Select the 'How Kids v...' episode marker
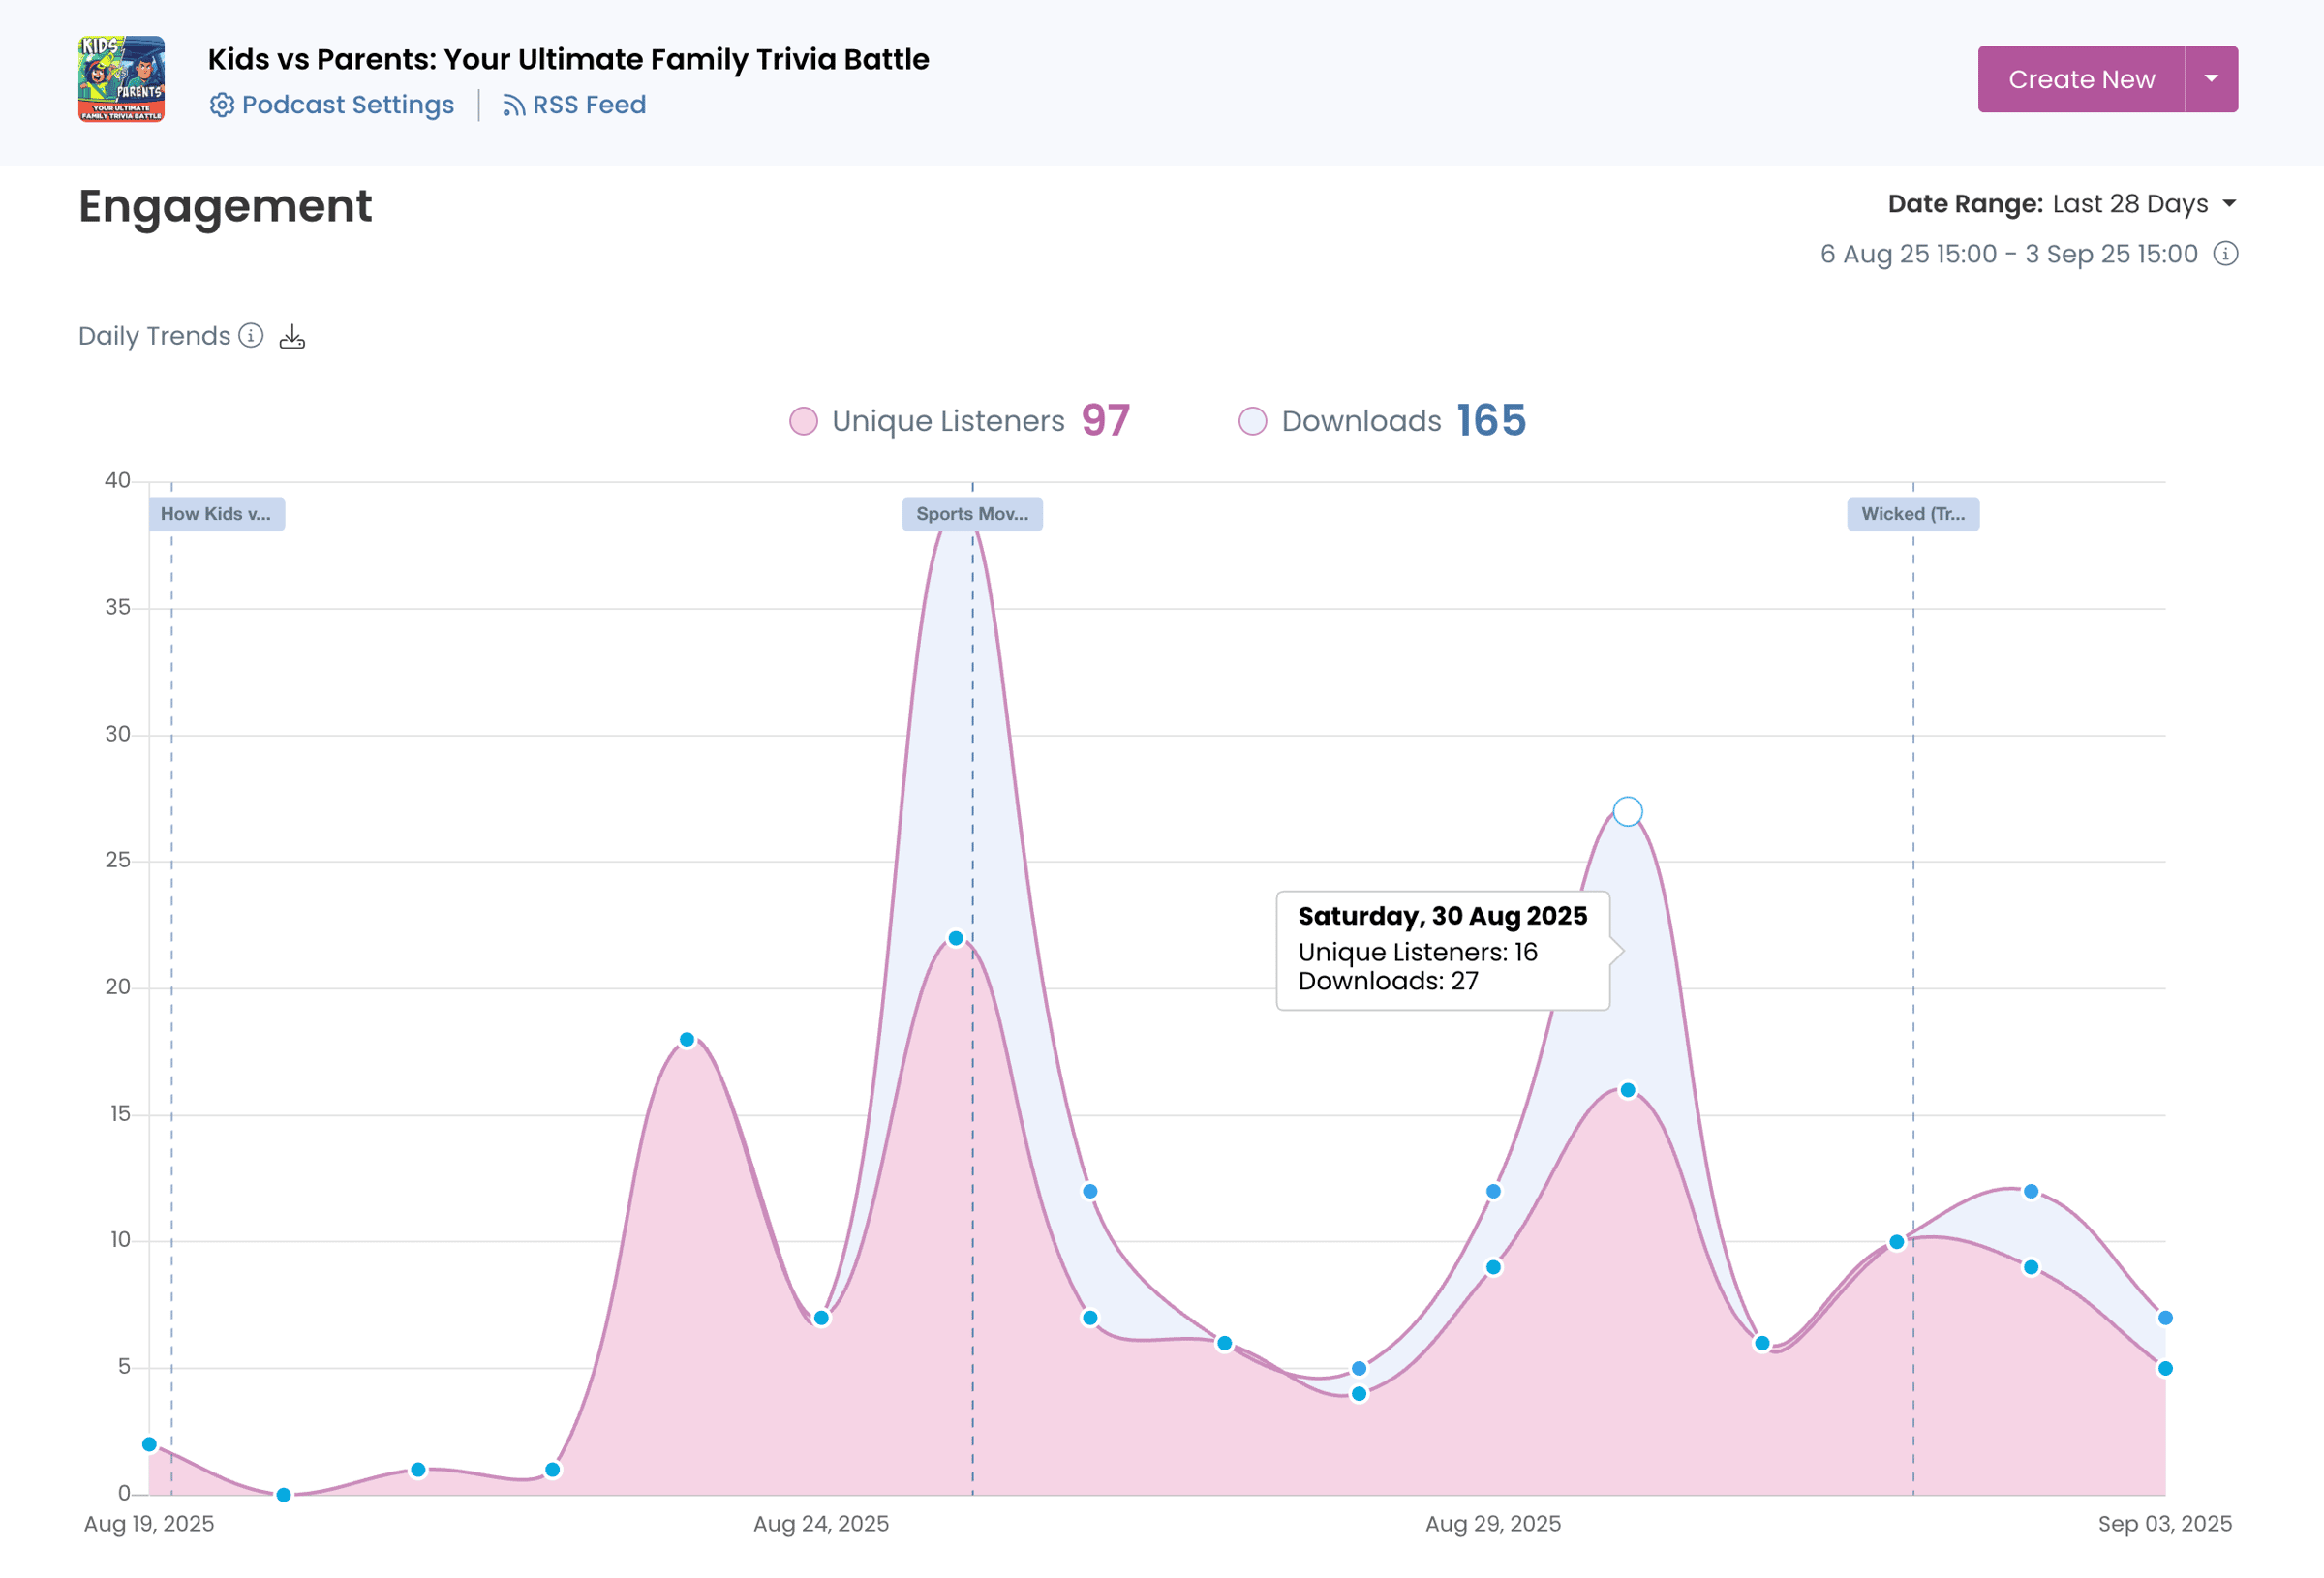 (x=216, y=514)
